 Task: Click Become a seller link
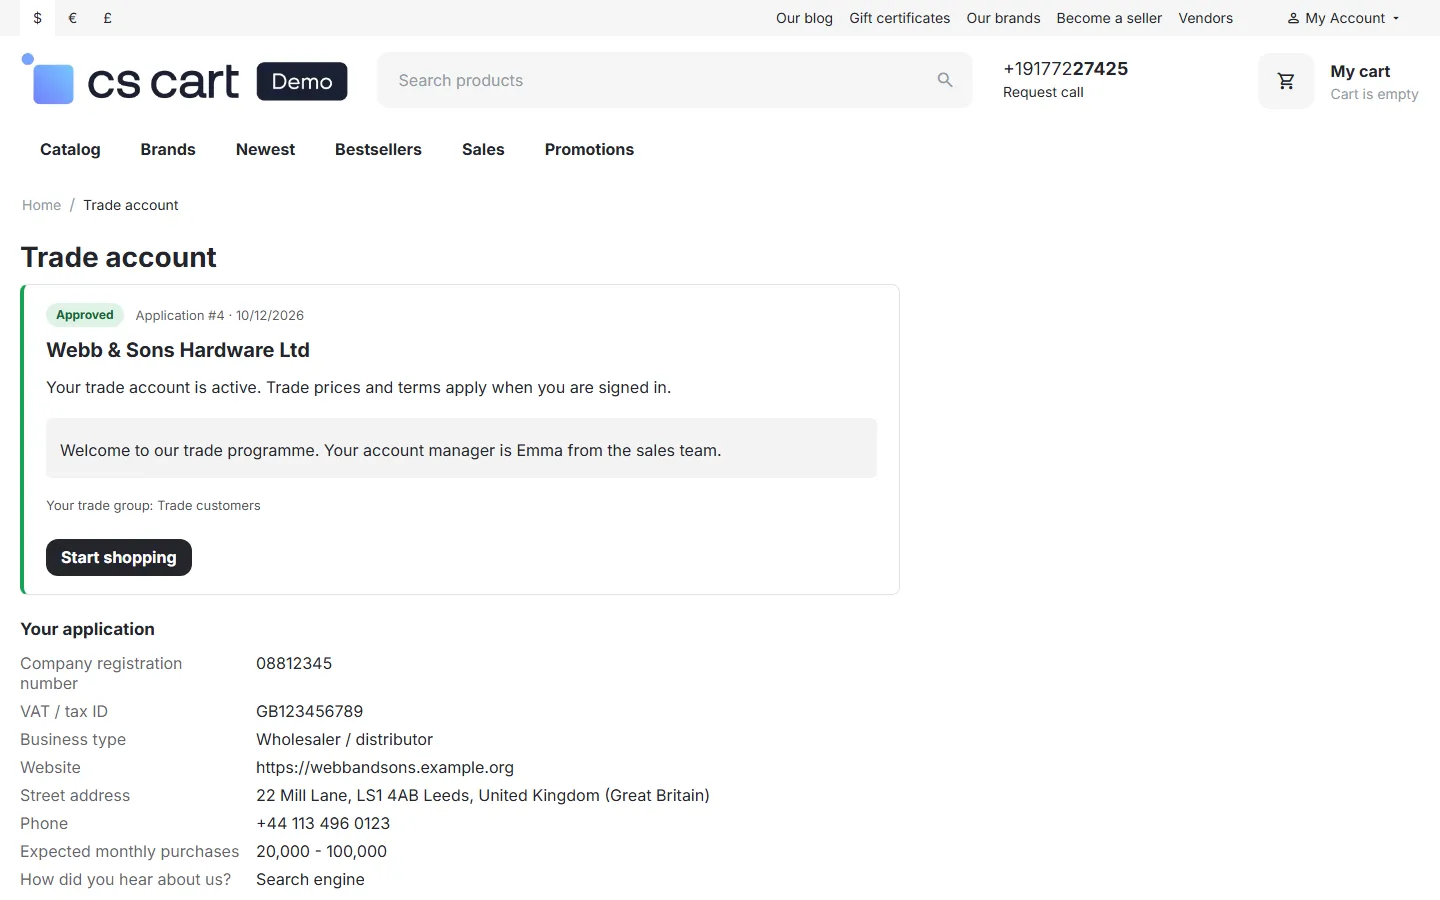pyautogui.click(x=1109, y=18)
